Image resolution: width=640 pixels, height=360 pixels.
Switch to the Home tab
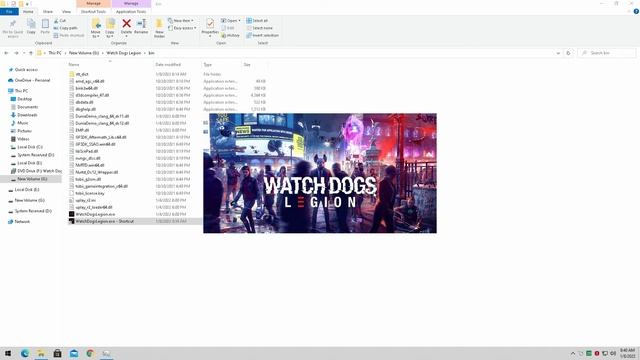[28, 12]
